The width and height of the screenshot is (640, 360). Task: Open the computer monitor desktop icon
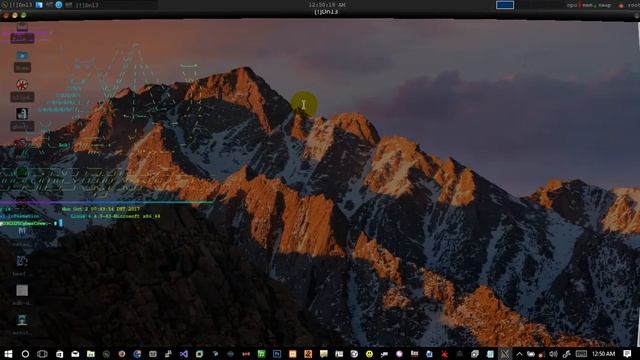[22, 320]
